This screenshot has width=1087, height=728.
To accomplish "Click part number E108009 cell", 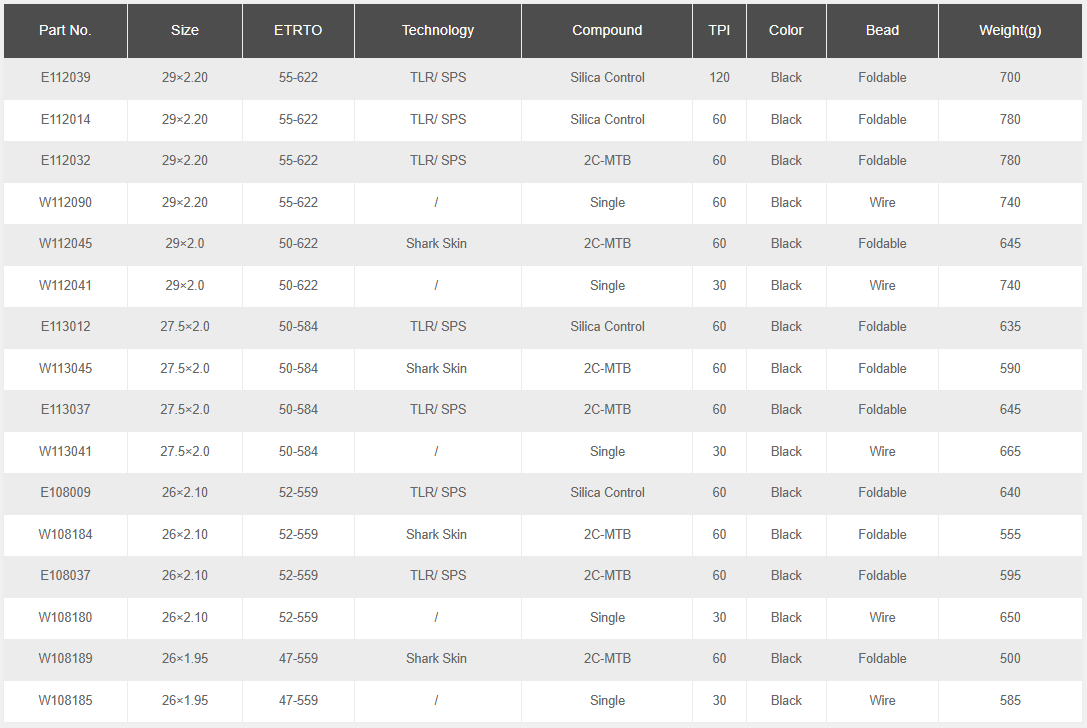I will pyautogui.click(x=65, y=492).
